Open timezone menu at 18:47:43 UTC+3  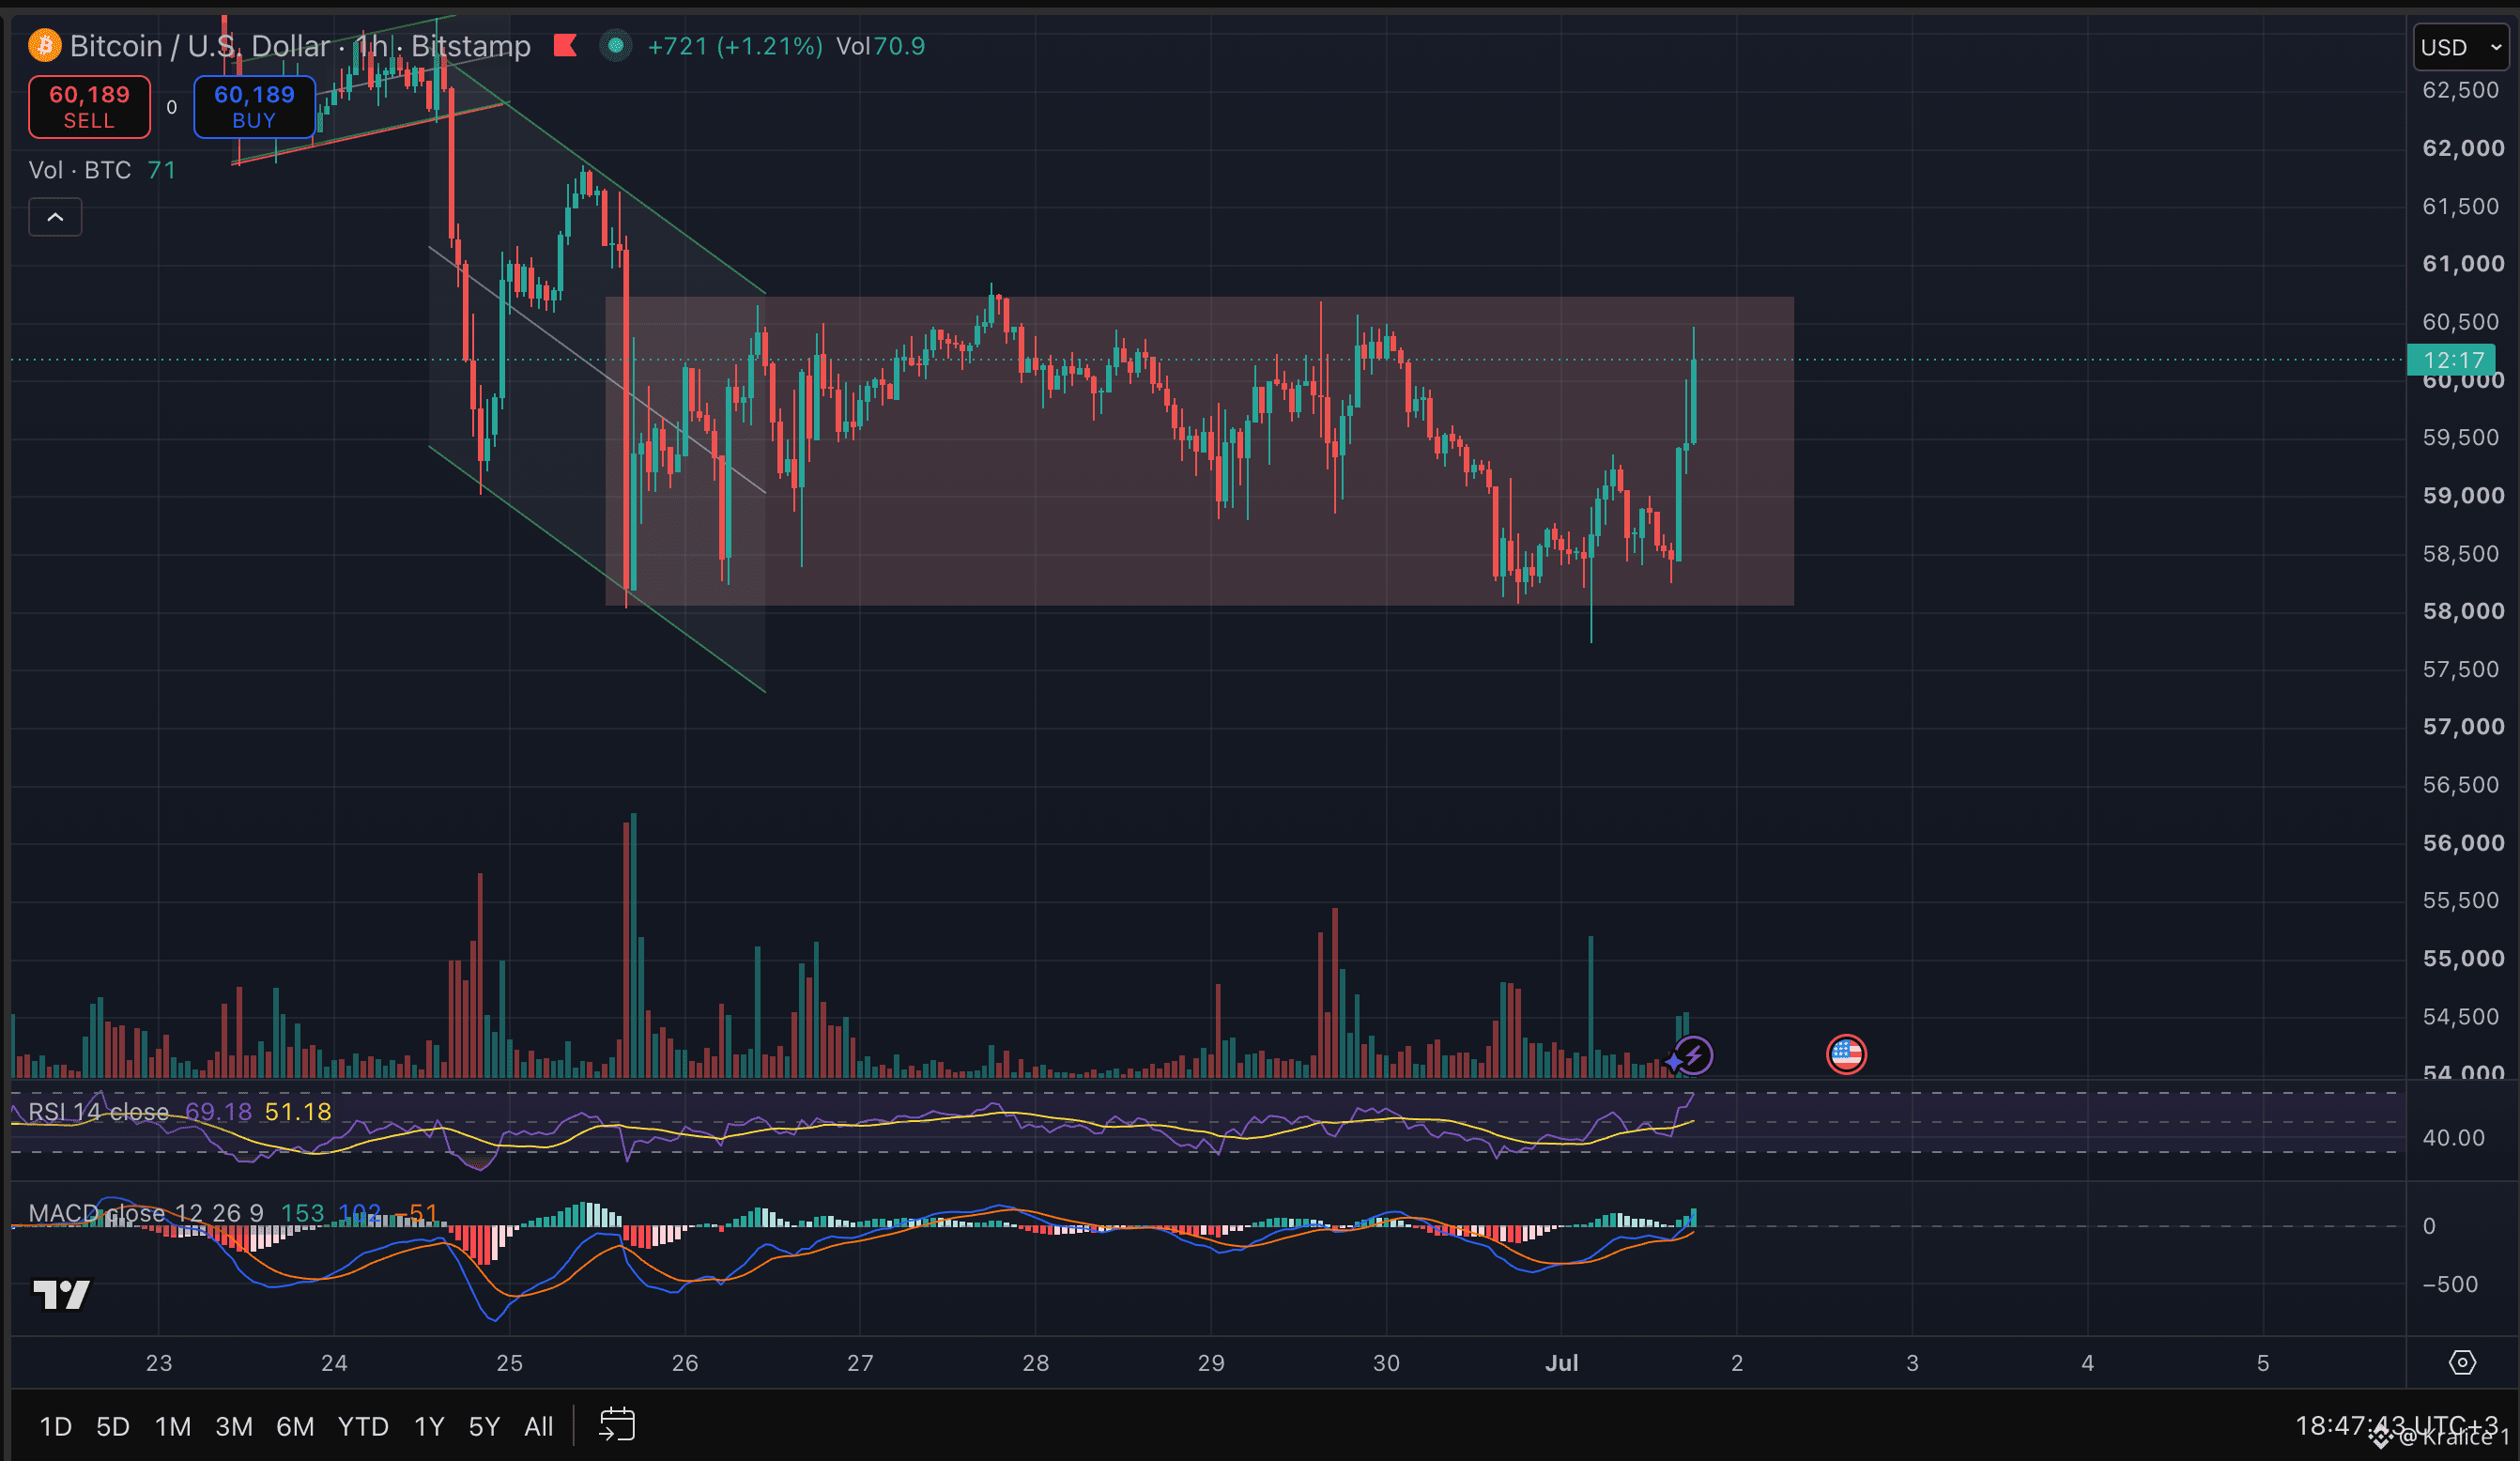pyautogui.click(x=2396, y=1425)
